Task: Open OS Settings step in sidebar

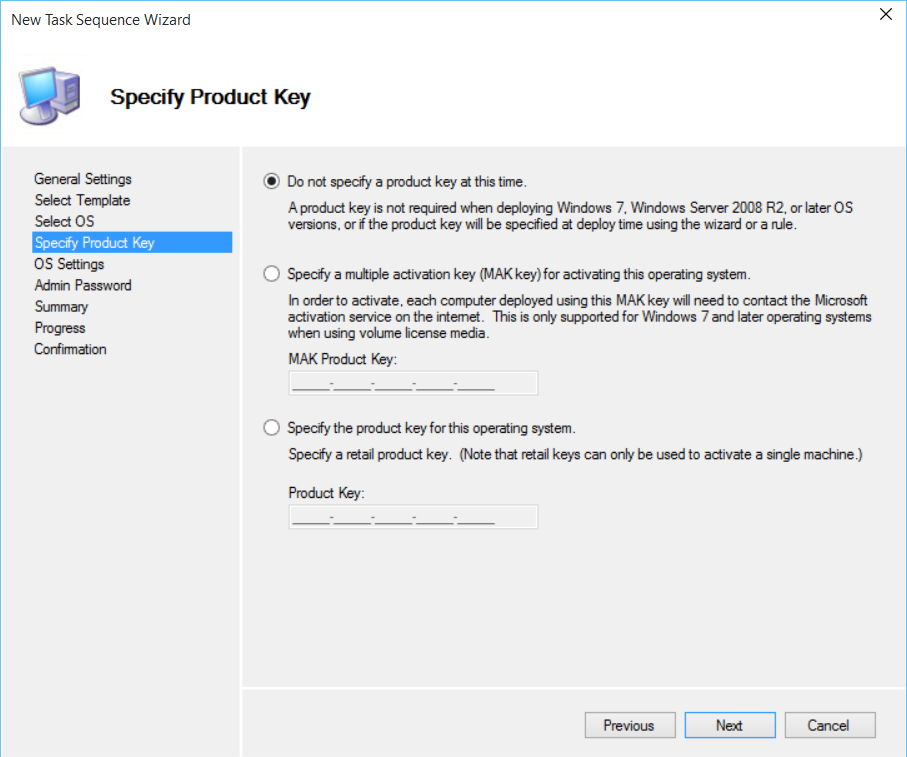Action: (x=69, y=264)
